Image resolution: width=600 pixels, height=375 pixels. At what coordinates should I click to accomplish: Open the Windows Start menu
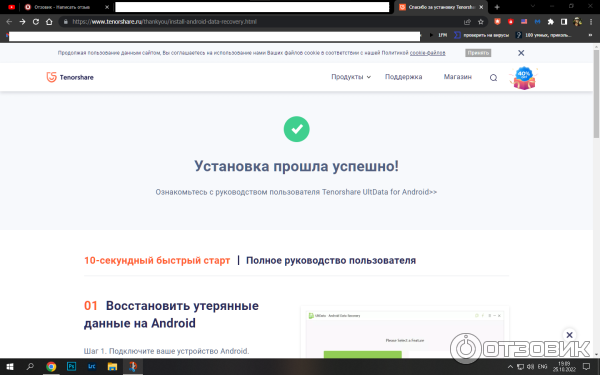click(x=9, y=367)
